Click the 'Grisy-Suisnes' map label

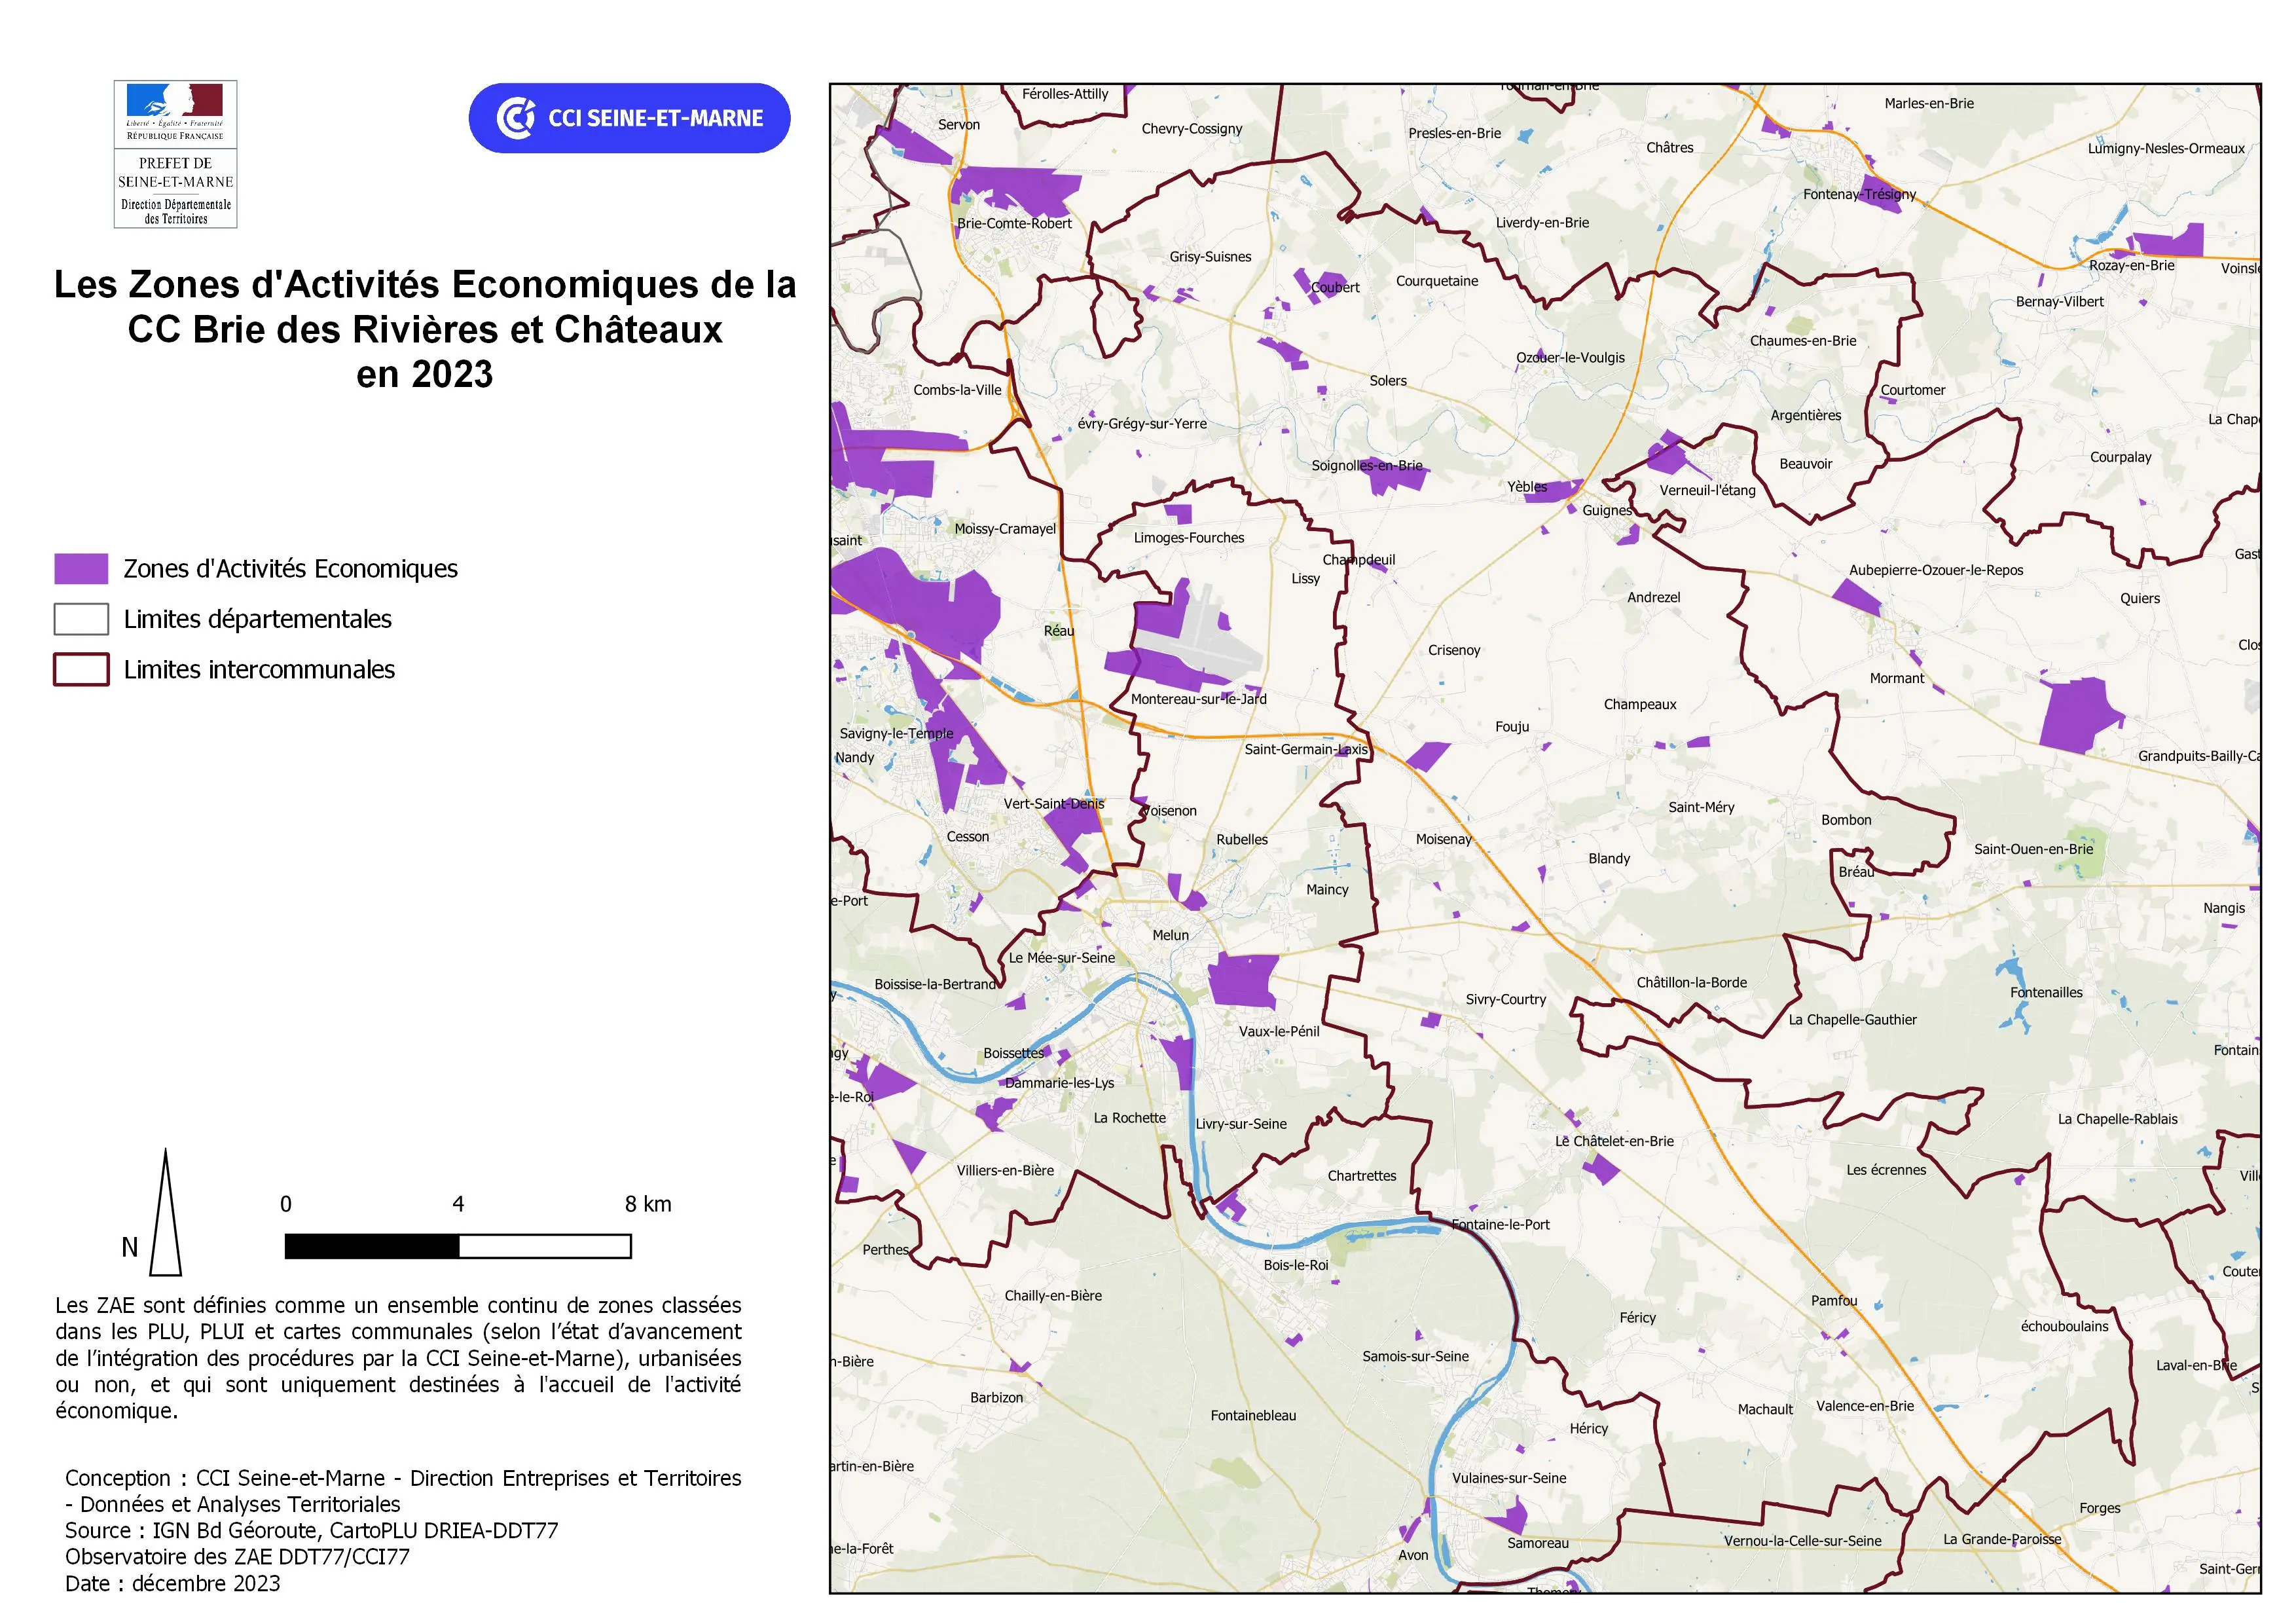pyautogui.click(x=1210, y=256)
